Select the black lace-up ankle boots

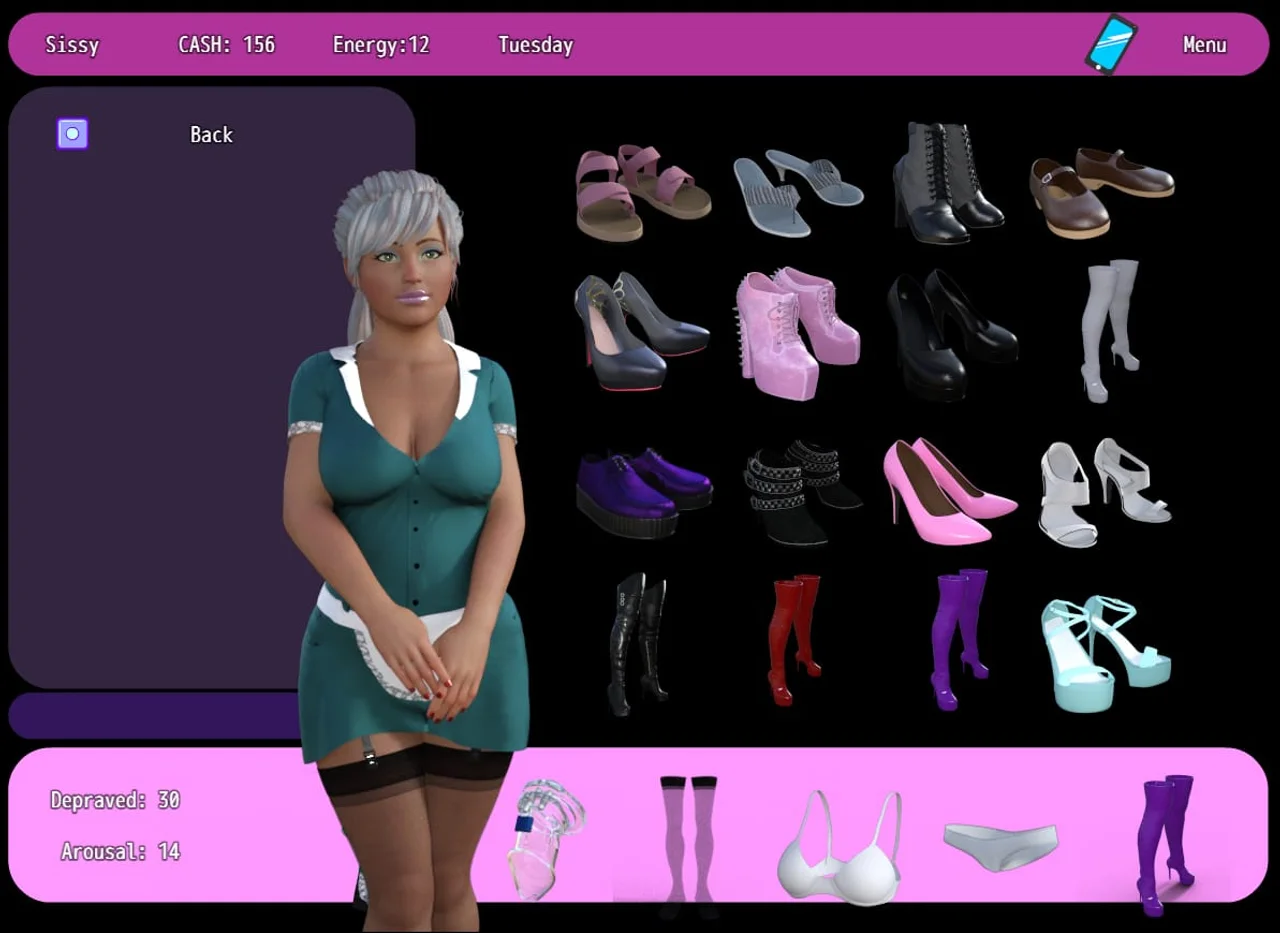[x=948, y=183]
